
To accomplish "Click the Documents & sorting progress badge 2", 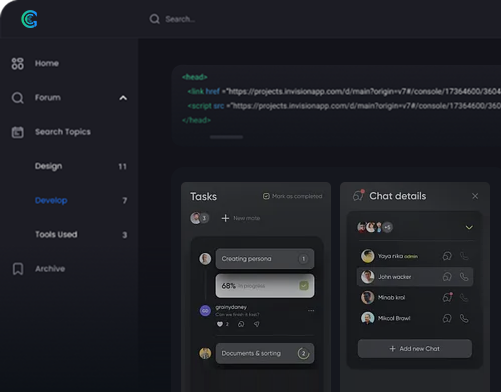I will coord(303,353).
